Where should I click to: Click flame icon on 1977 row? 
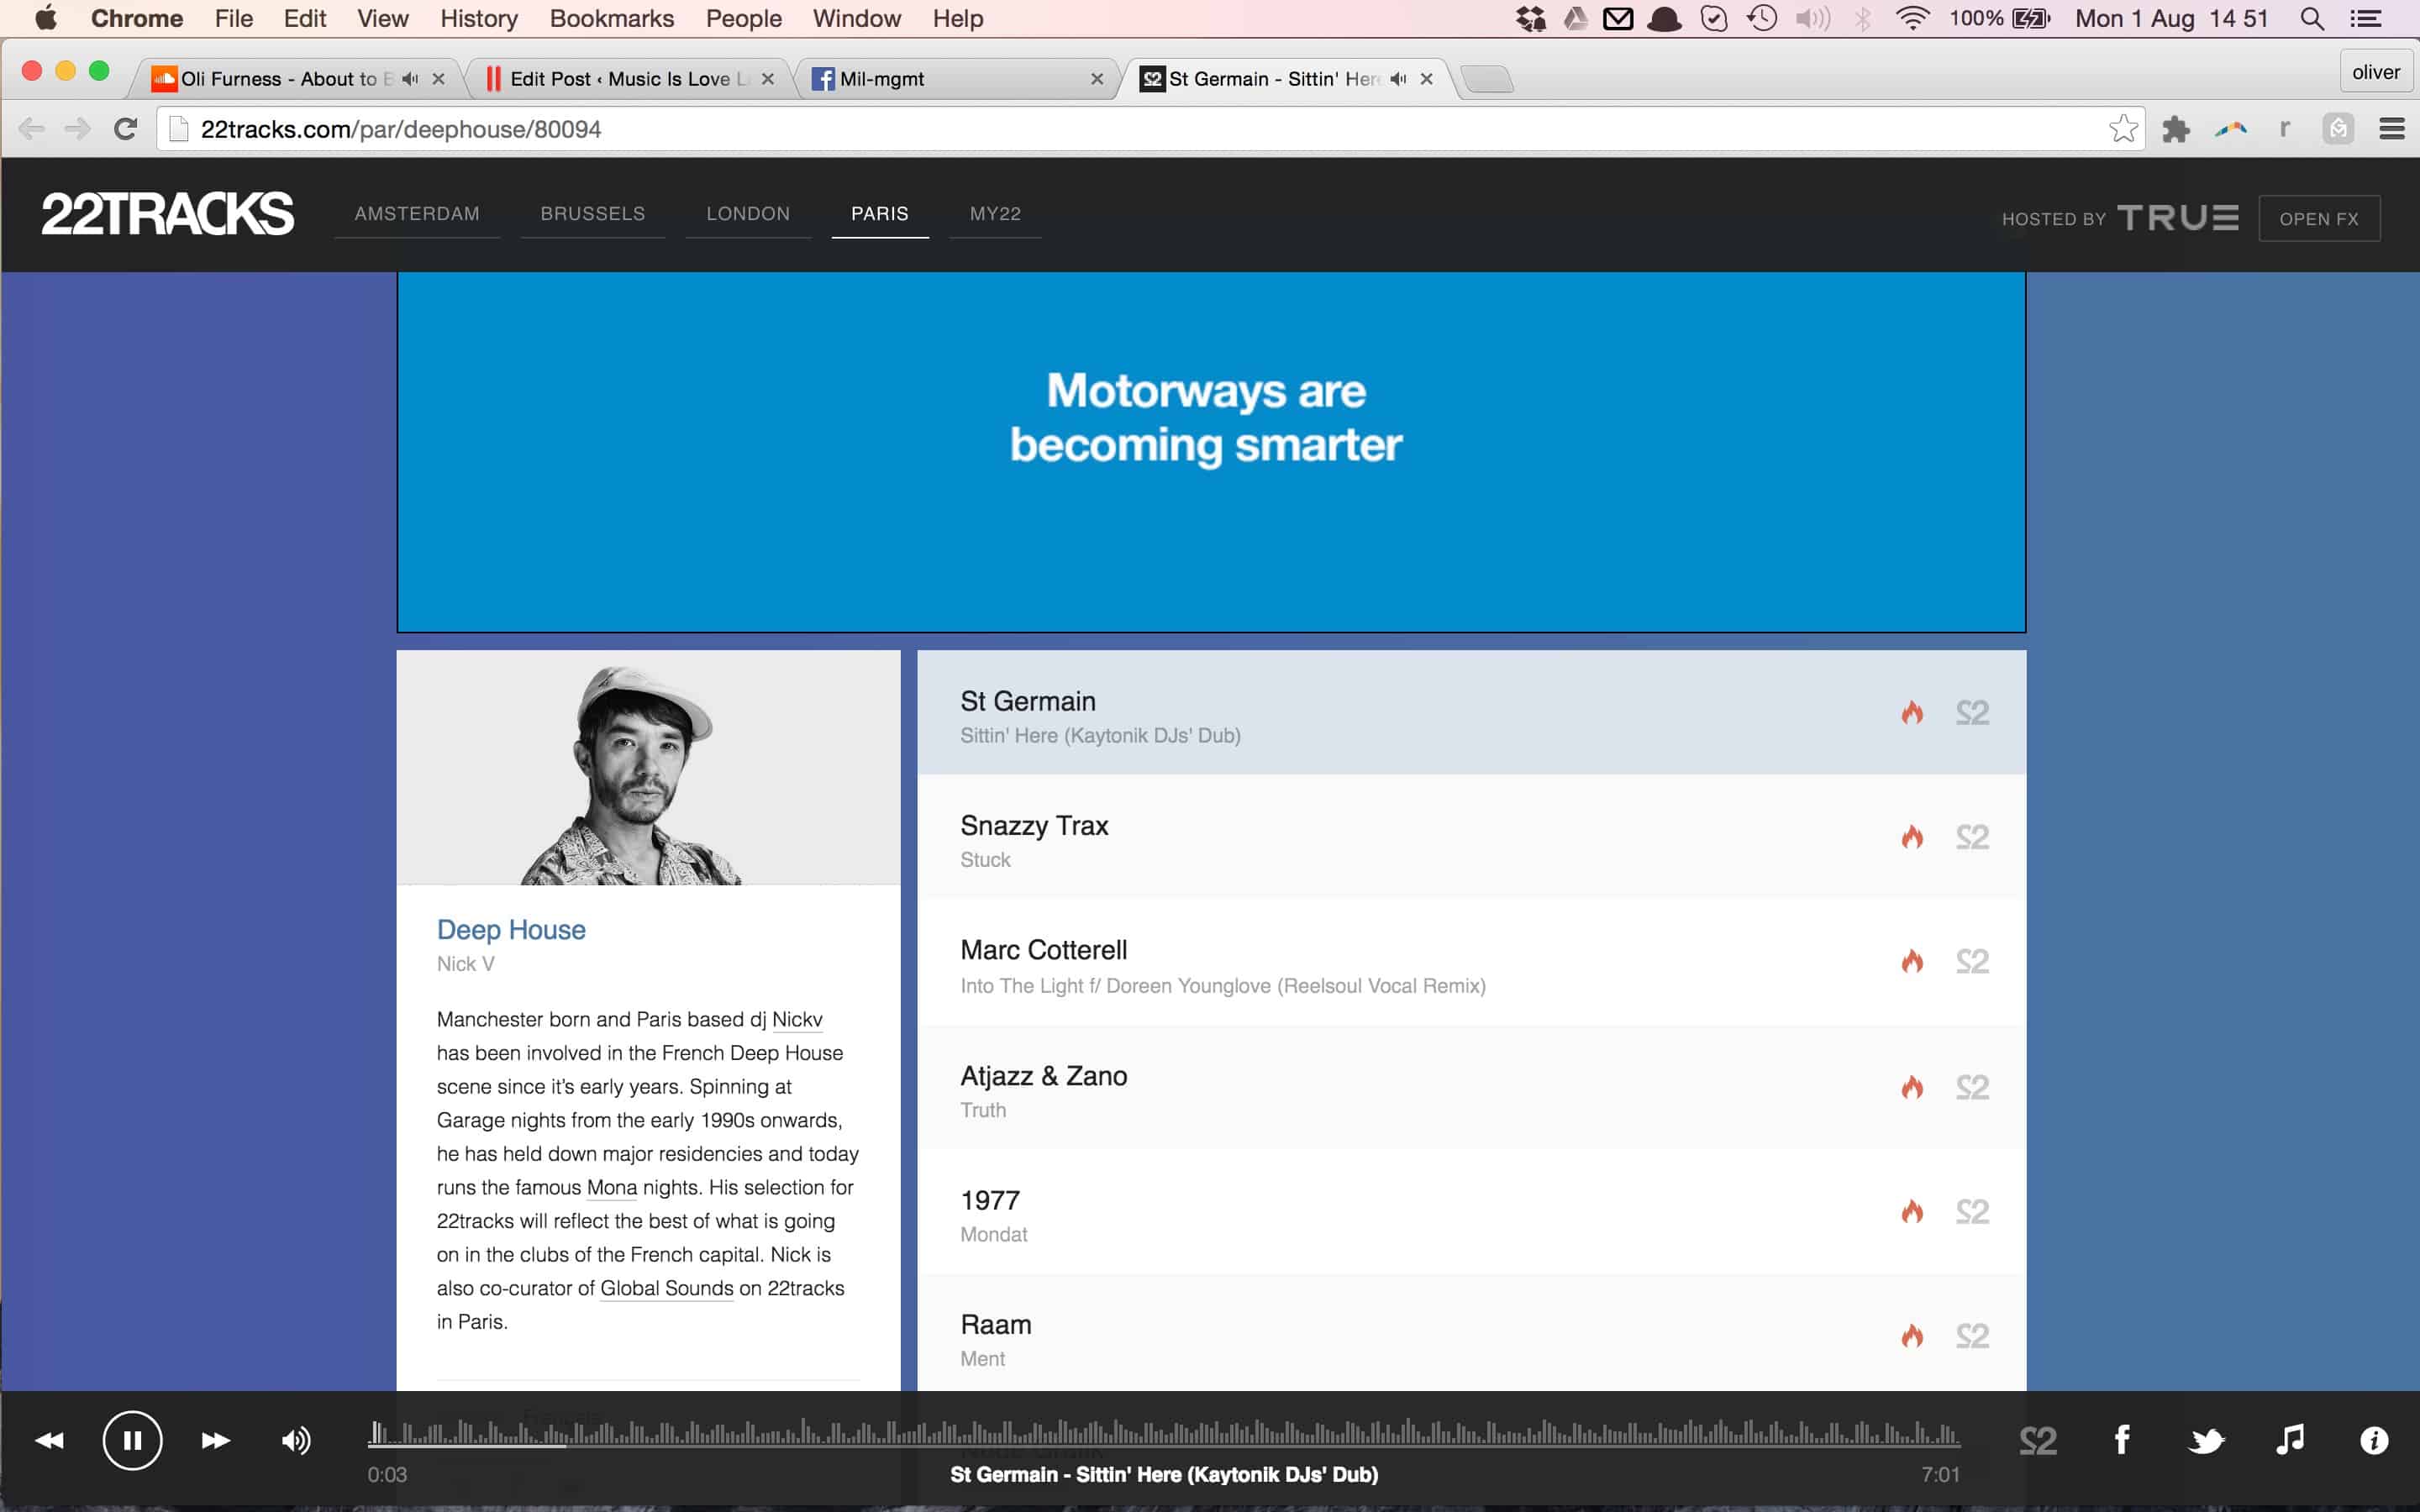[x=1912, y=1211]
